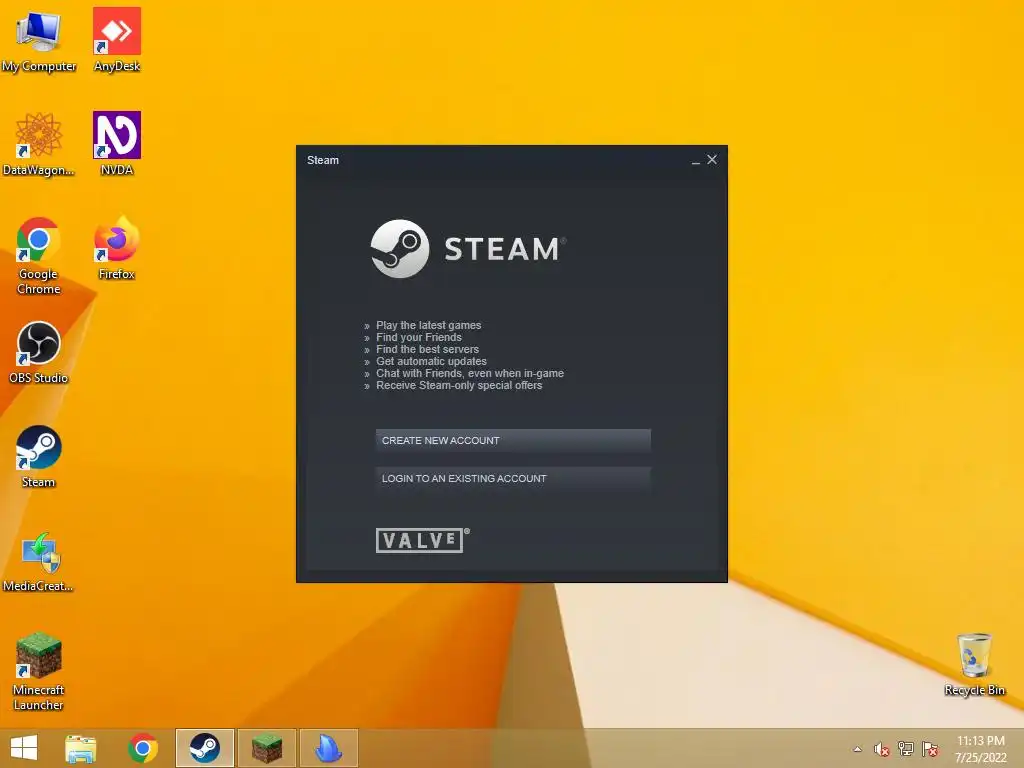Viewport: 1024px width, 768px height.
Task: Click the "Find the best servers" text
Action: coord(427,349)
